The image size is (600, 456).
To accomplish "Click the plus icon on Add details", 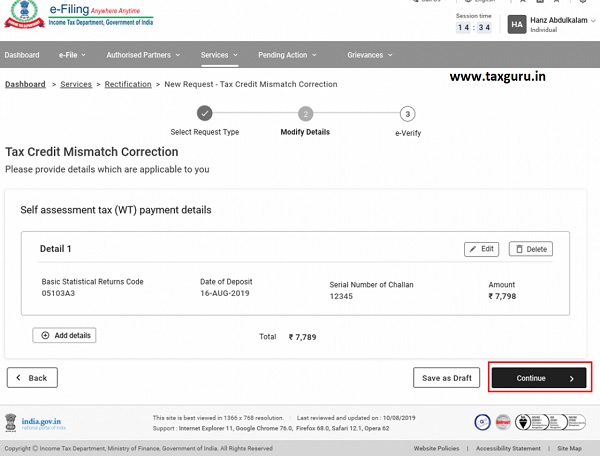I will coord(45,335).
